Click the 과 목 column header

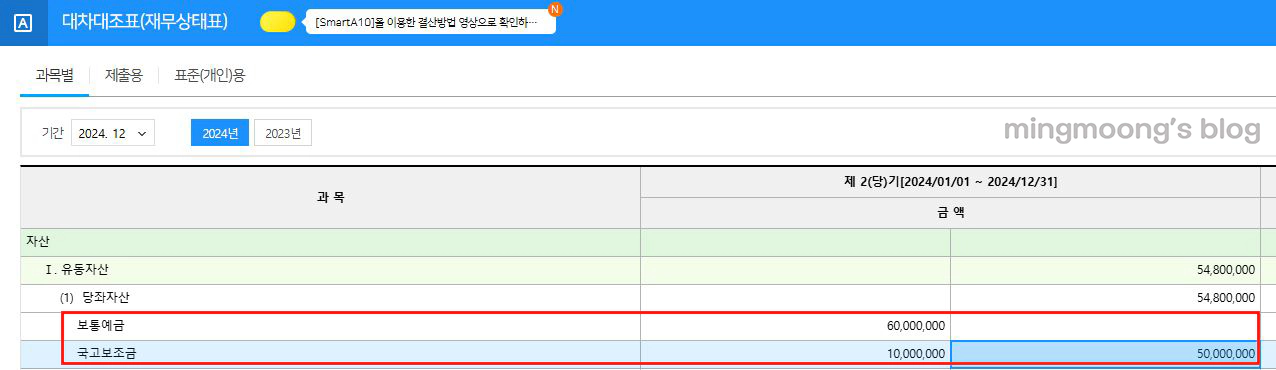(330, 198)
